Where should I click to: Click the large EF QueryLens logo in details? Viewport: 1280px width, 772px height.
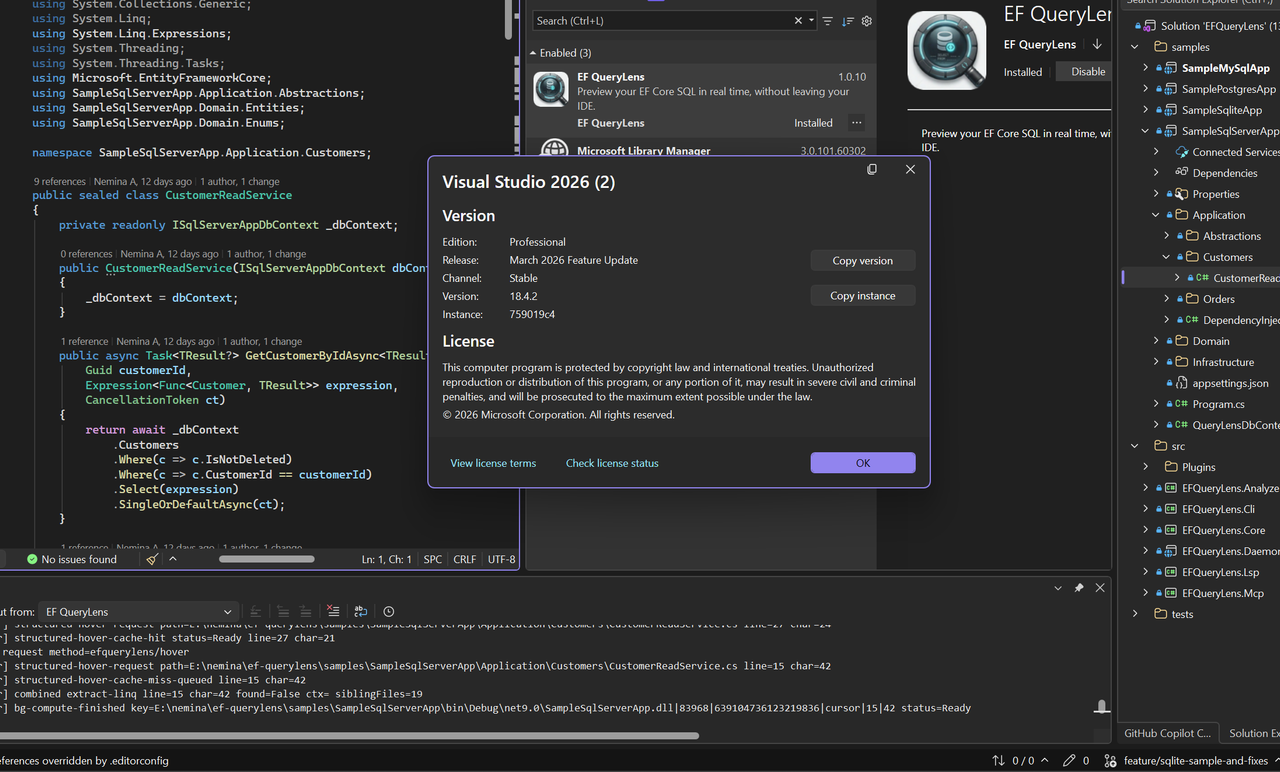(x=947, y=50)
